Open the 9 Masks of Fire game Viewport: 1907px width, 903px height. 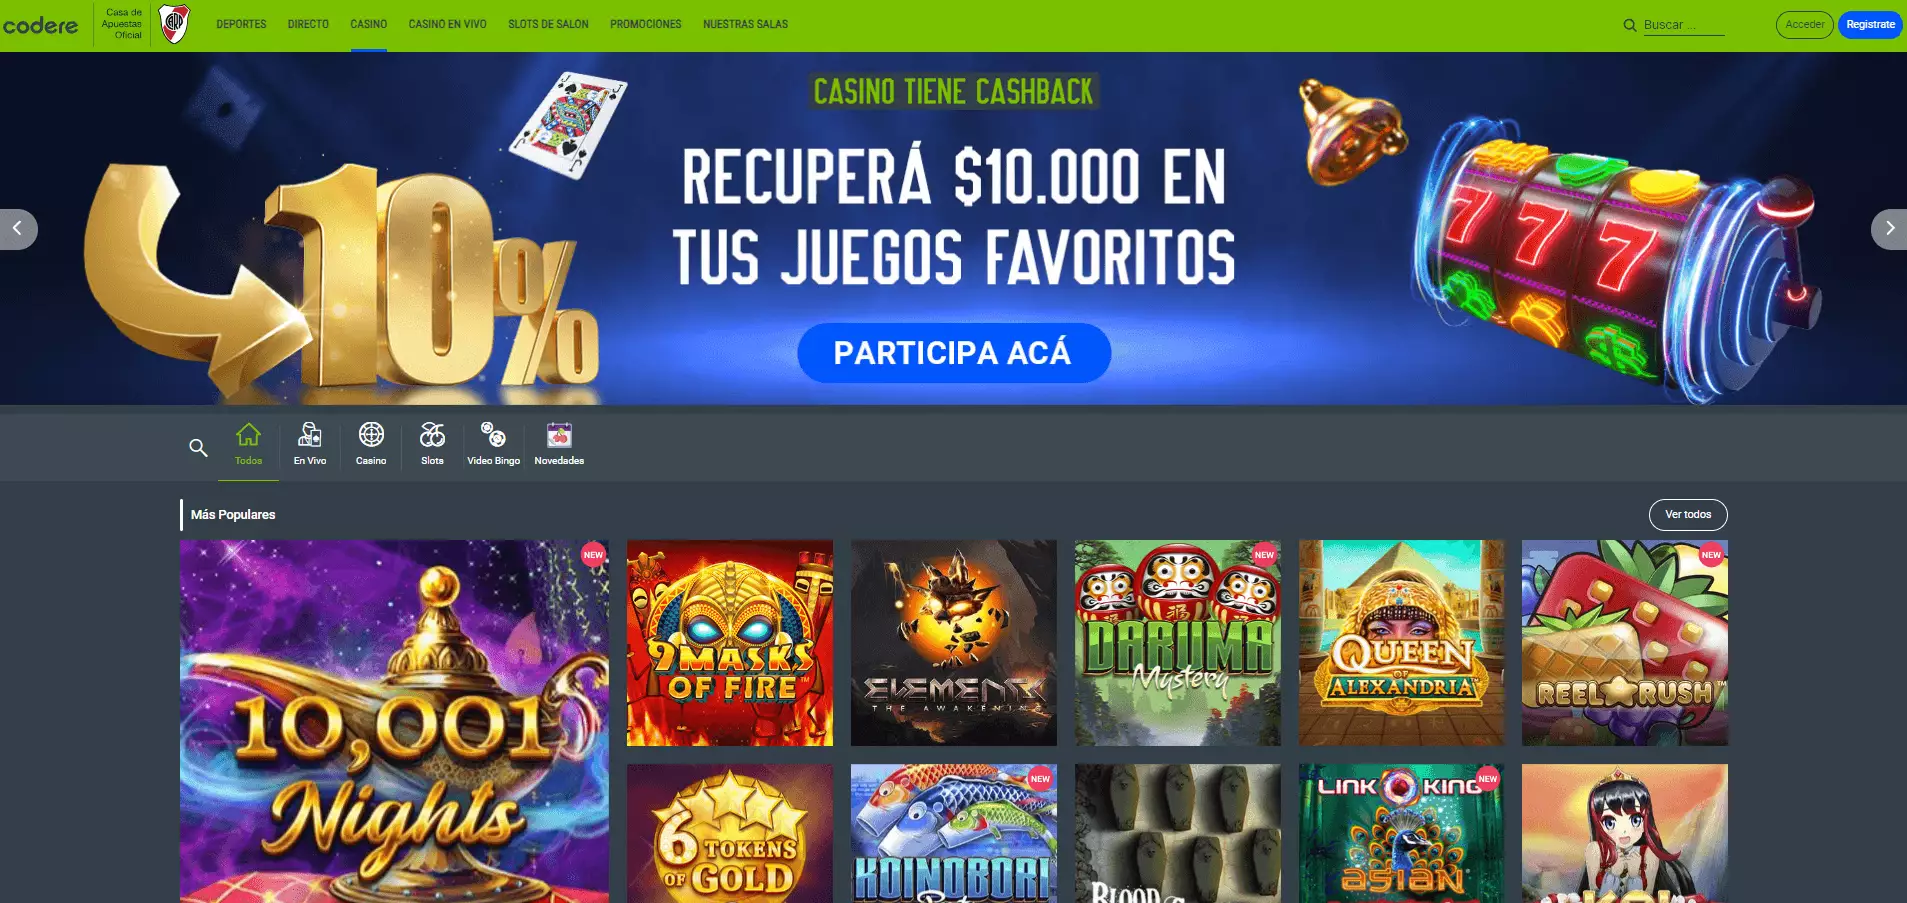click(x=730, y=643)
